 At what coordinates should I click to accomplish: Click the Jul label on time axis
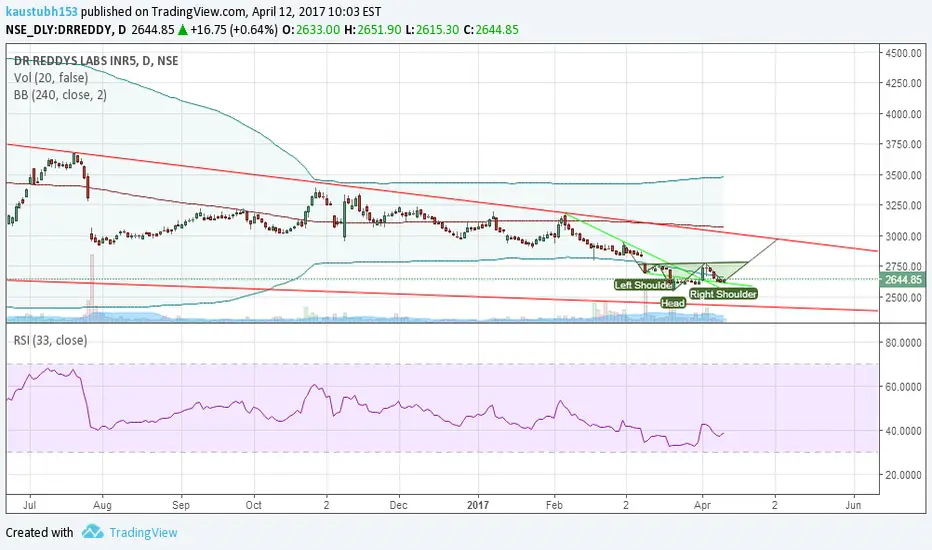(x=29, y=505)
